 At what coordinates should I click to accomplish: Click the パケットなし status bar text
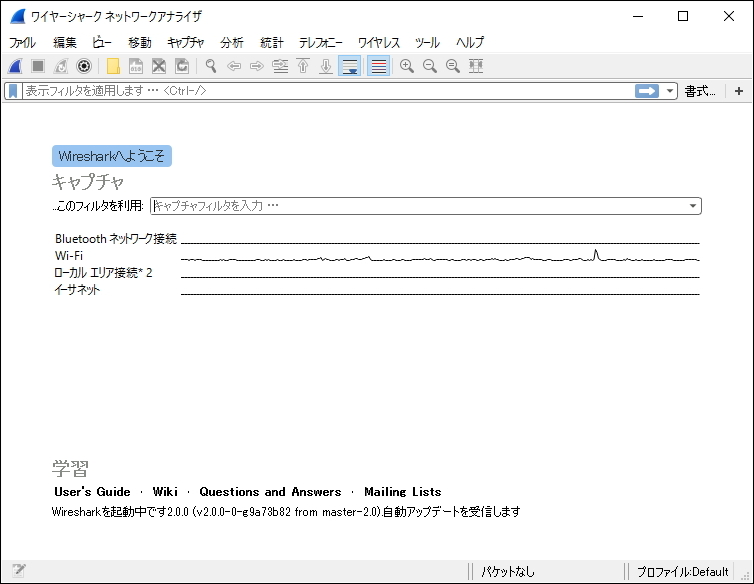point(507,571)
